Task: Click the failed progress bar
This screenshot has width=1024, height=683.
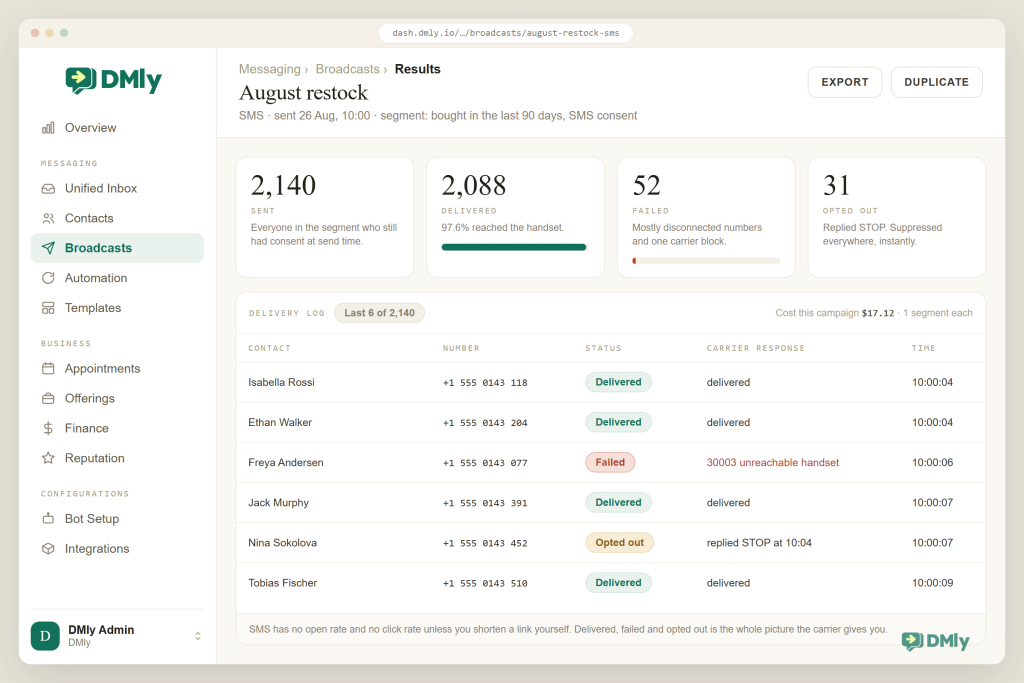Action: click(x=706, y=261)
